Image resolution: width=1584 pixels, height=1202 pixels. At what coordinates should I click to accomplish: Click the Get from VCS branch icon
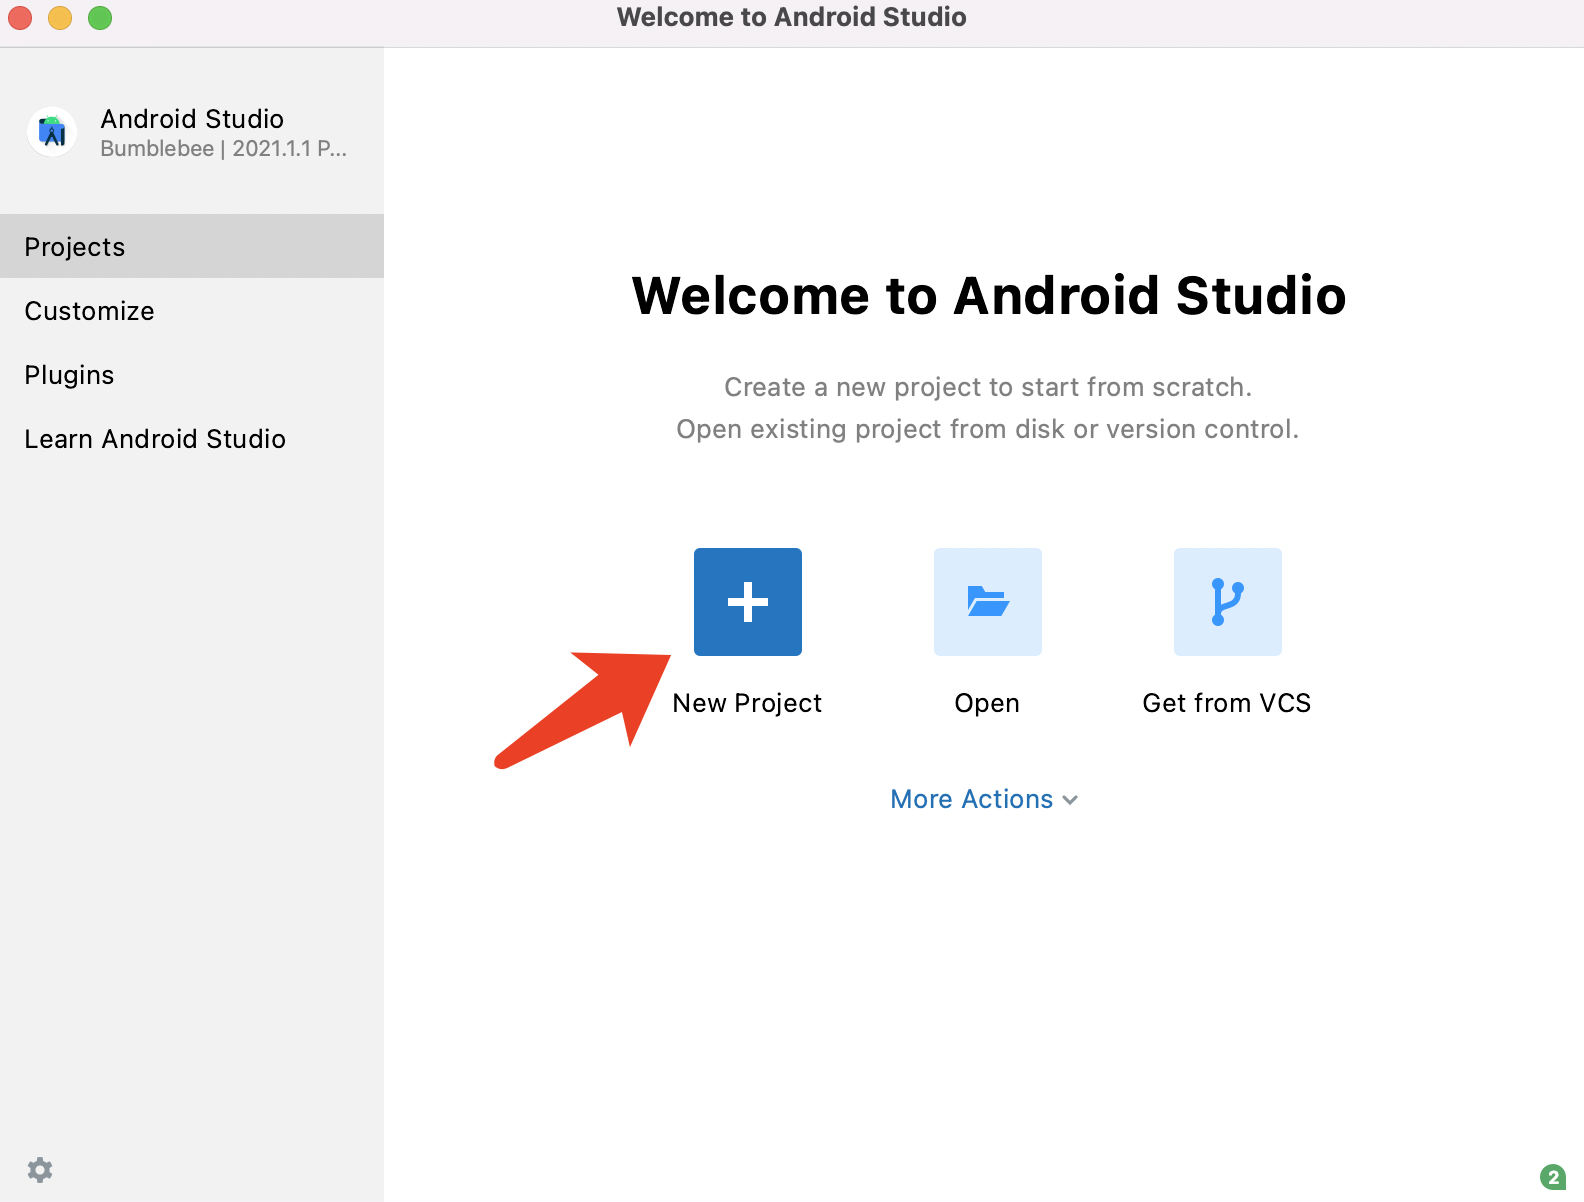pyautogui.click(x=1228, y=602)
